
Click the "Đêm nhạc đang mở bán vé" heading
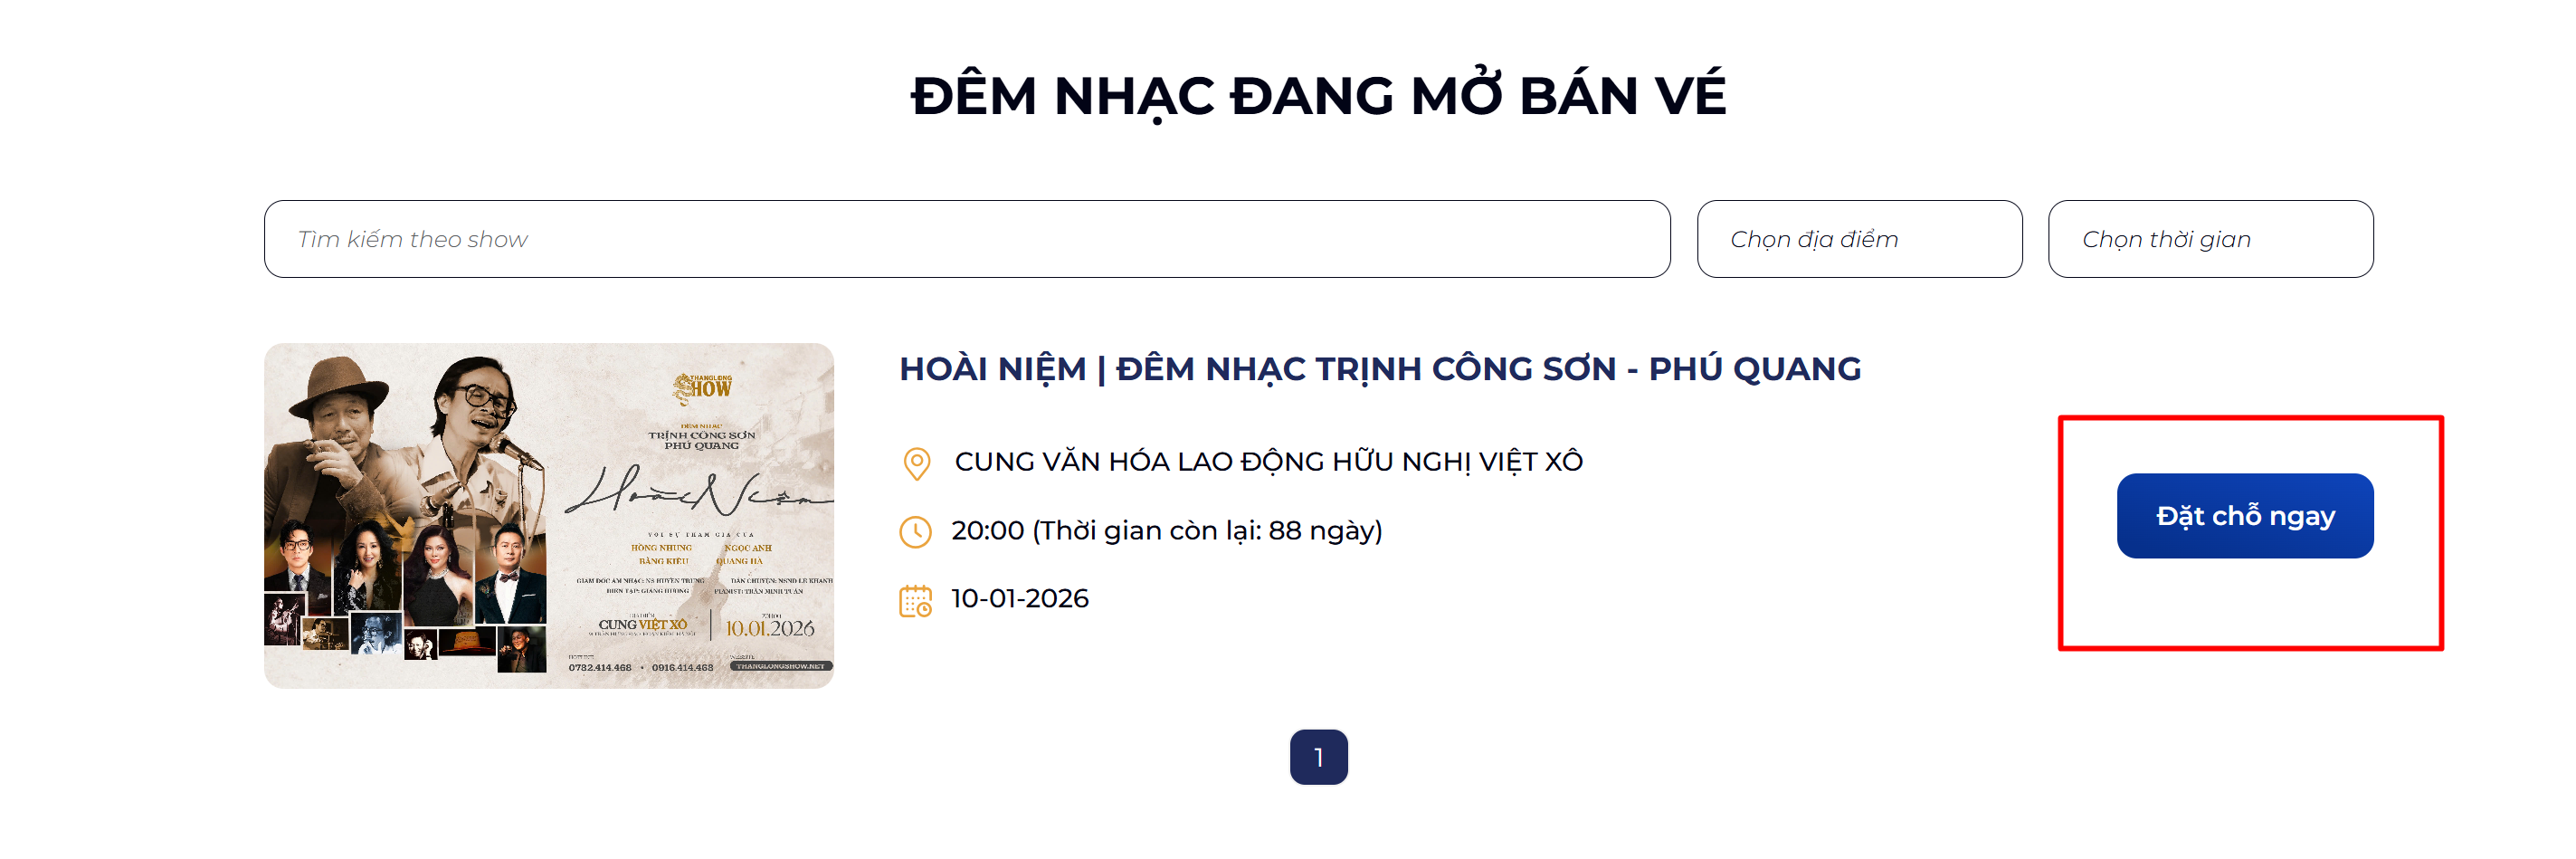coord(1317,96)
